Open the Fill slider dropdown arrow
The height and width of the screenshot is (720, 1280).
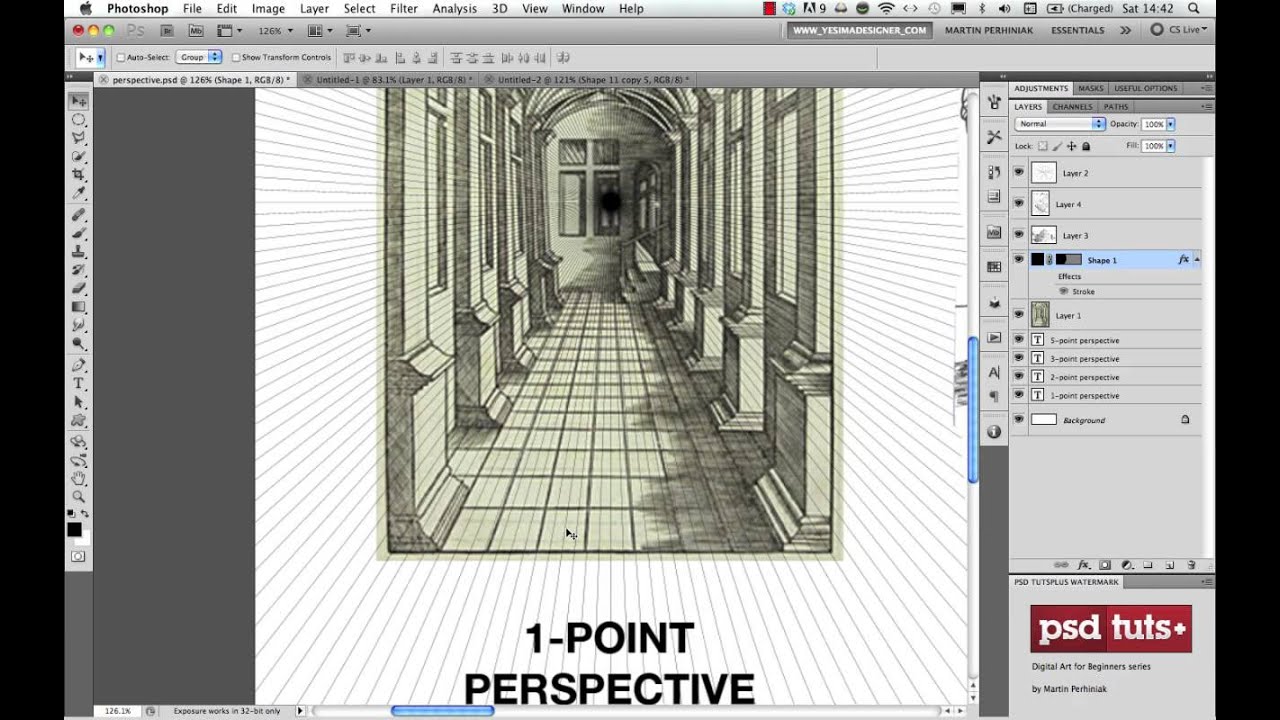click(1171, 146)
